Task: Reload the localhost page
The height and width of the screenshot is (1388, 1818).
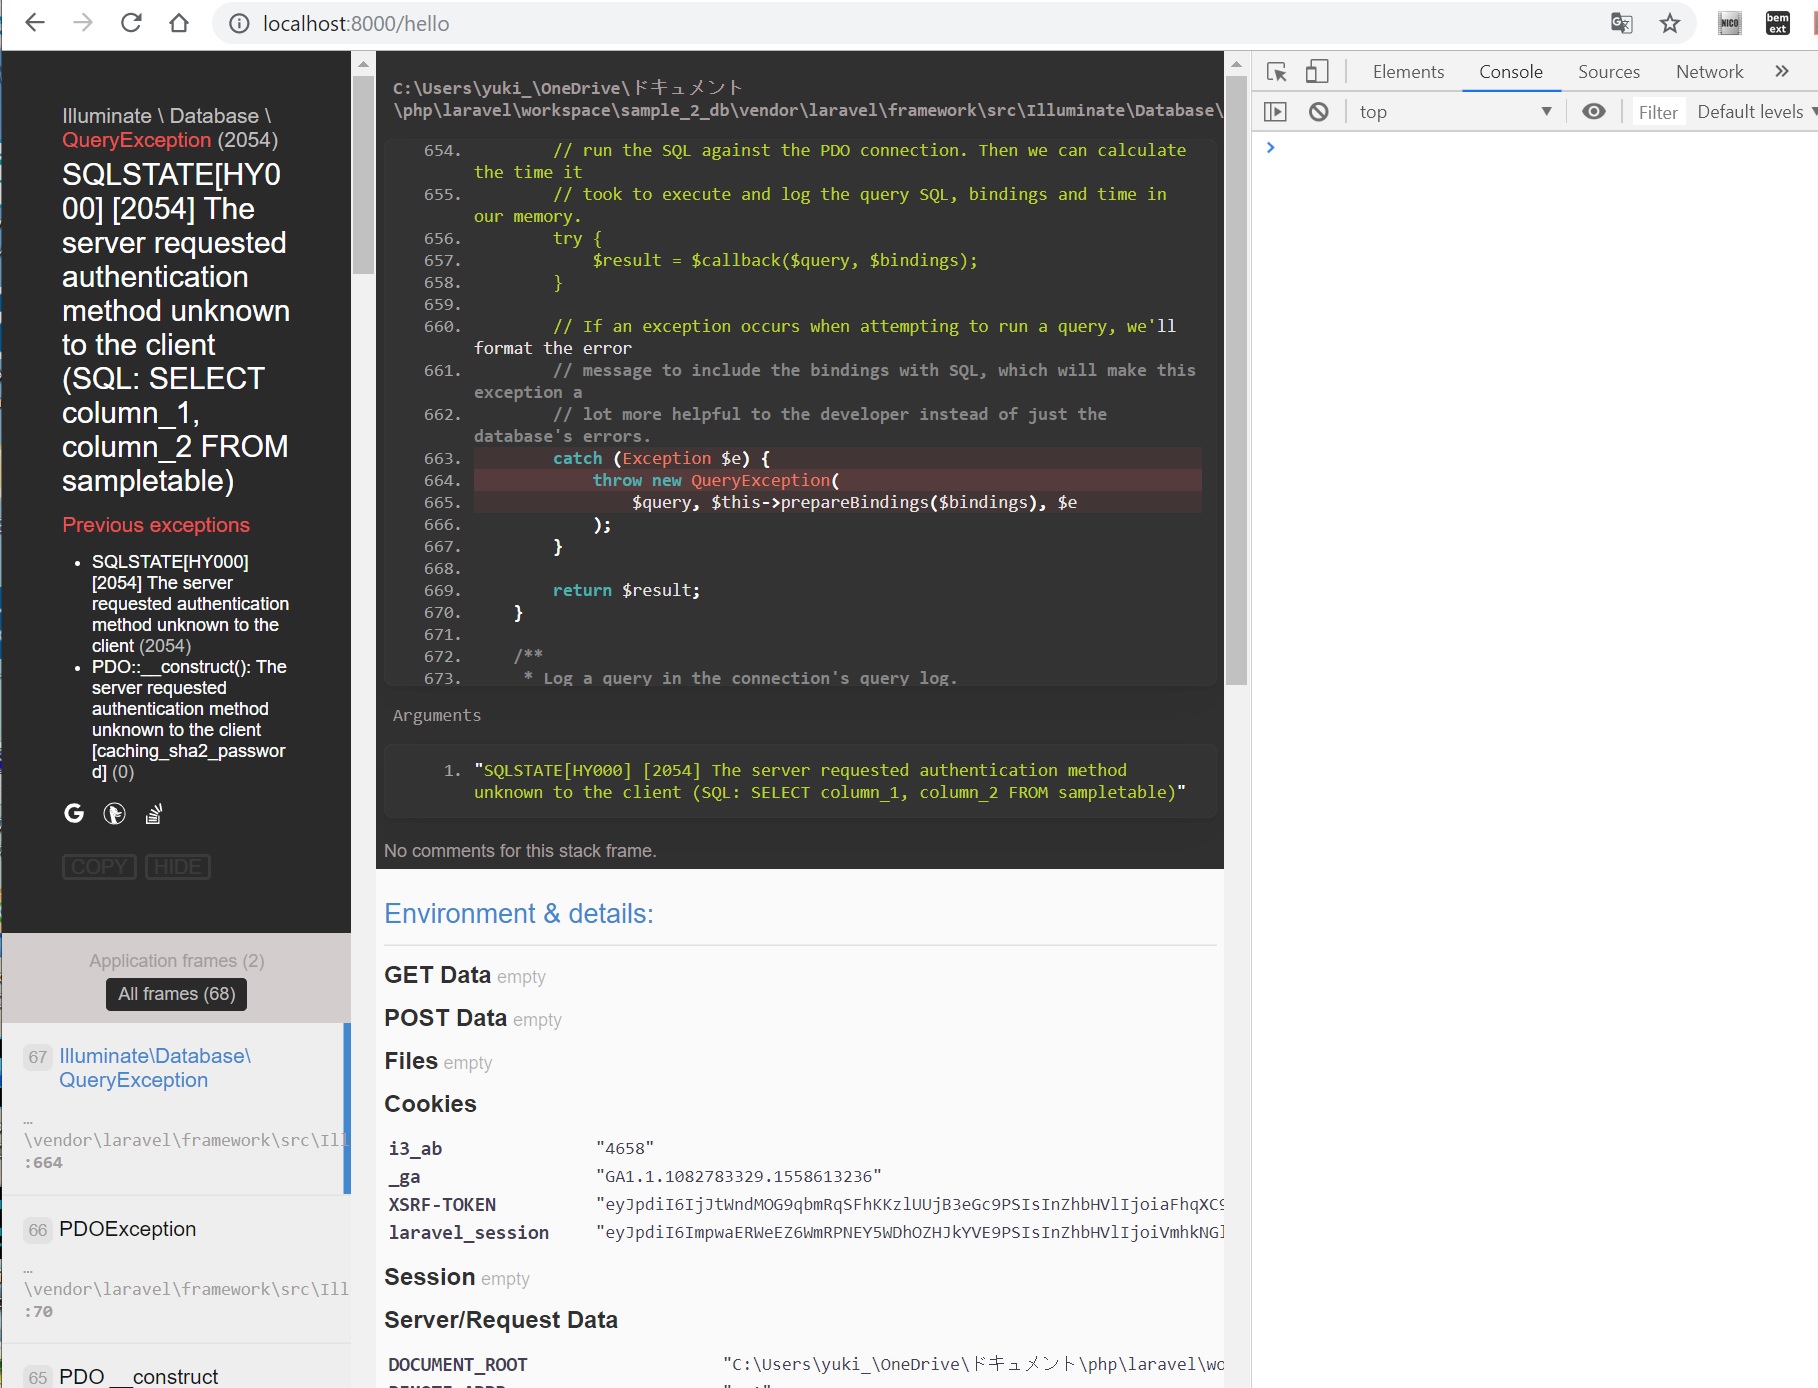Action: point(131,23)
